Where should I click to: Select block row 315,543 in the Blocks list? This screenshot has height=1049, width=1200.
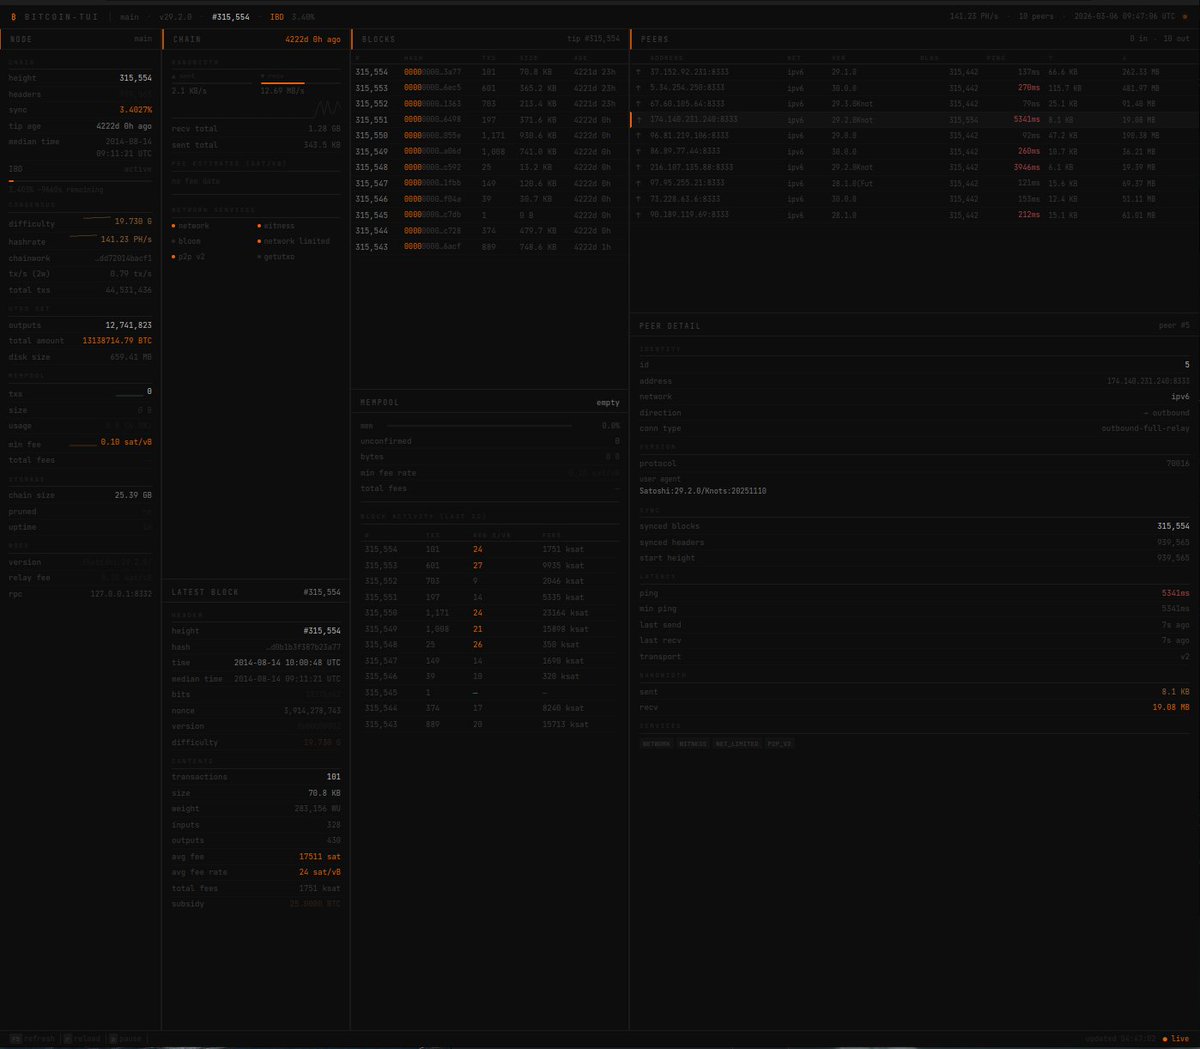coord(490,247)
